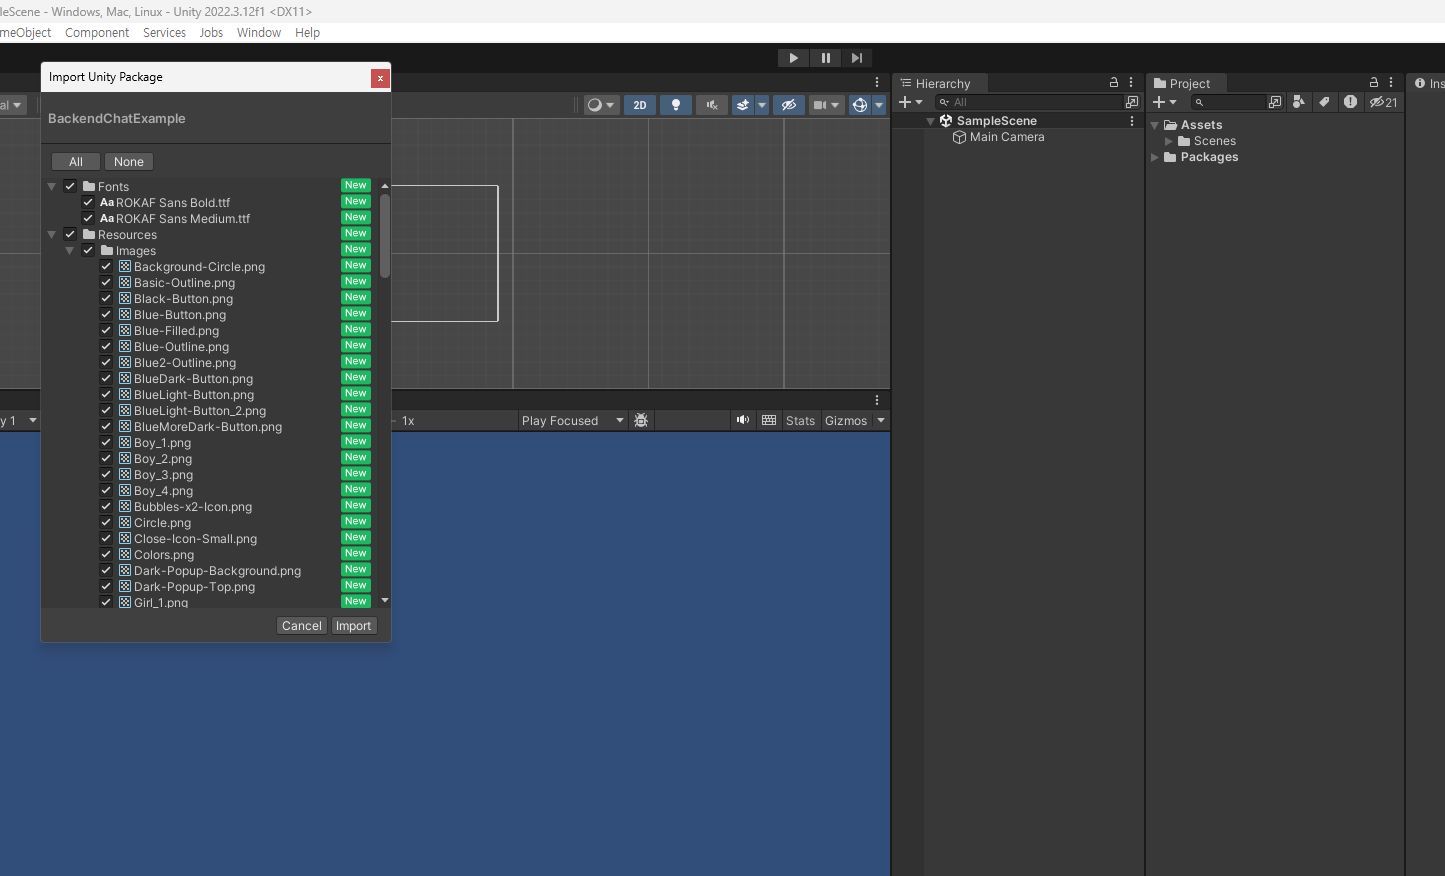Open the Window menu

click(x=259, y=33)
